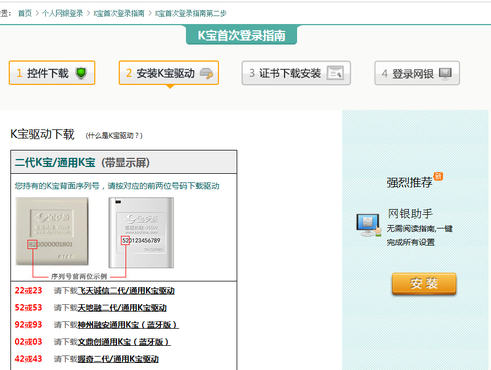Click the monitor icon on step 4
This screenshot has width=491, height=370.
tap(445, 73)
